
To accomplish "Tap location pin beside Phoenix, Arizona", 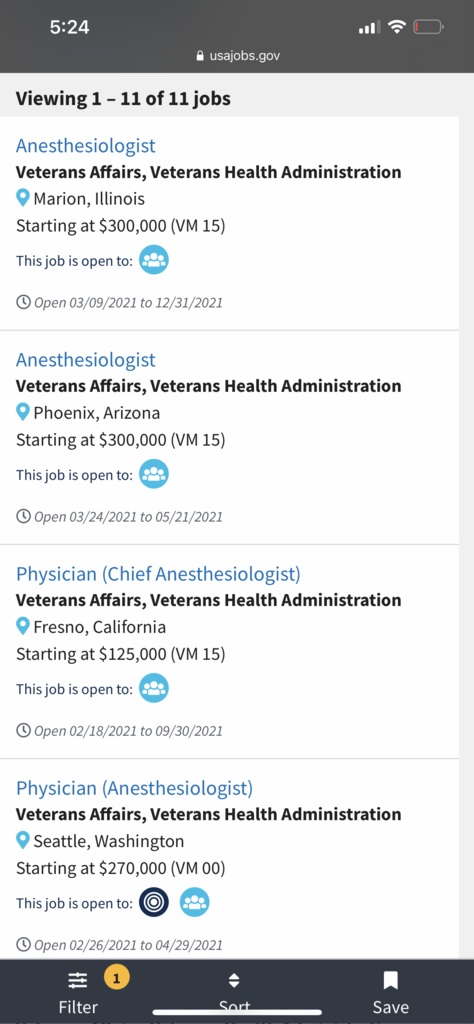I will pos(23,412).
